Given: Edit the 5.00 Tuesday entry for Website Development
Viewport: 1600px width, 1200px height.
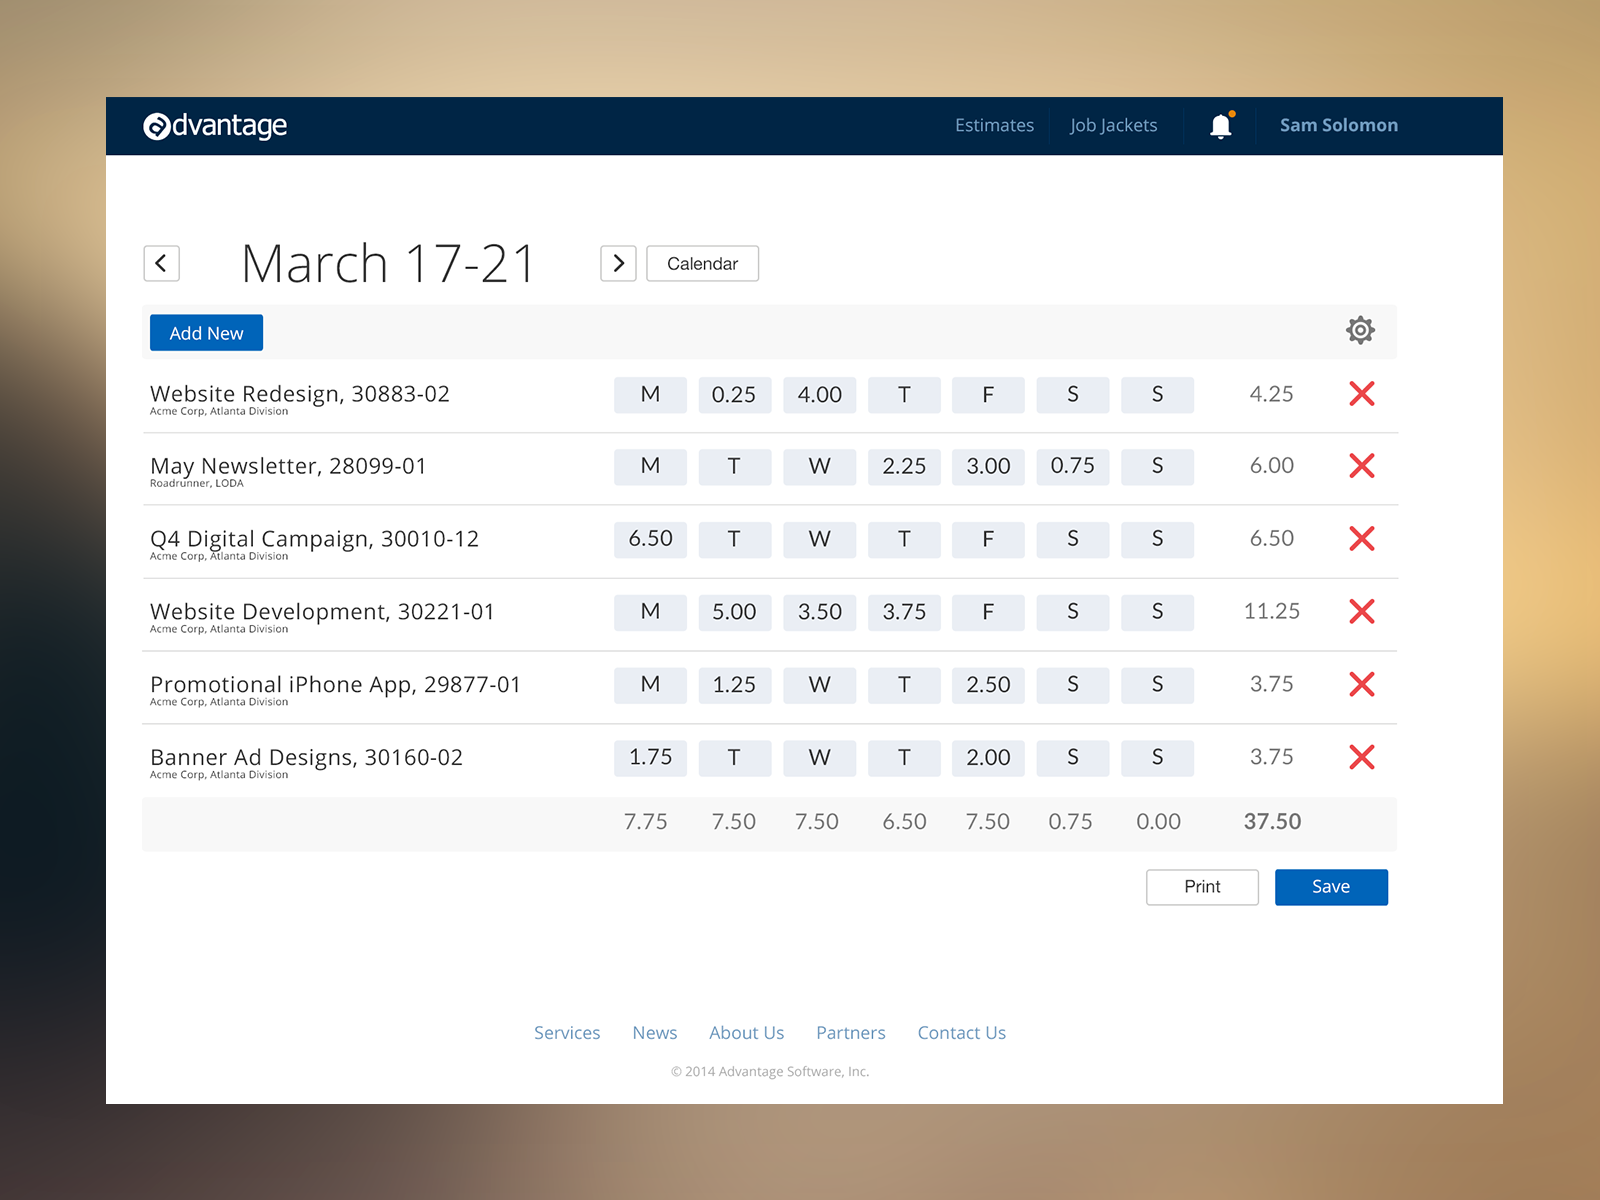Looking at the screenshot, I should (x=734, y=613).
